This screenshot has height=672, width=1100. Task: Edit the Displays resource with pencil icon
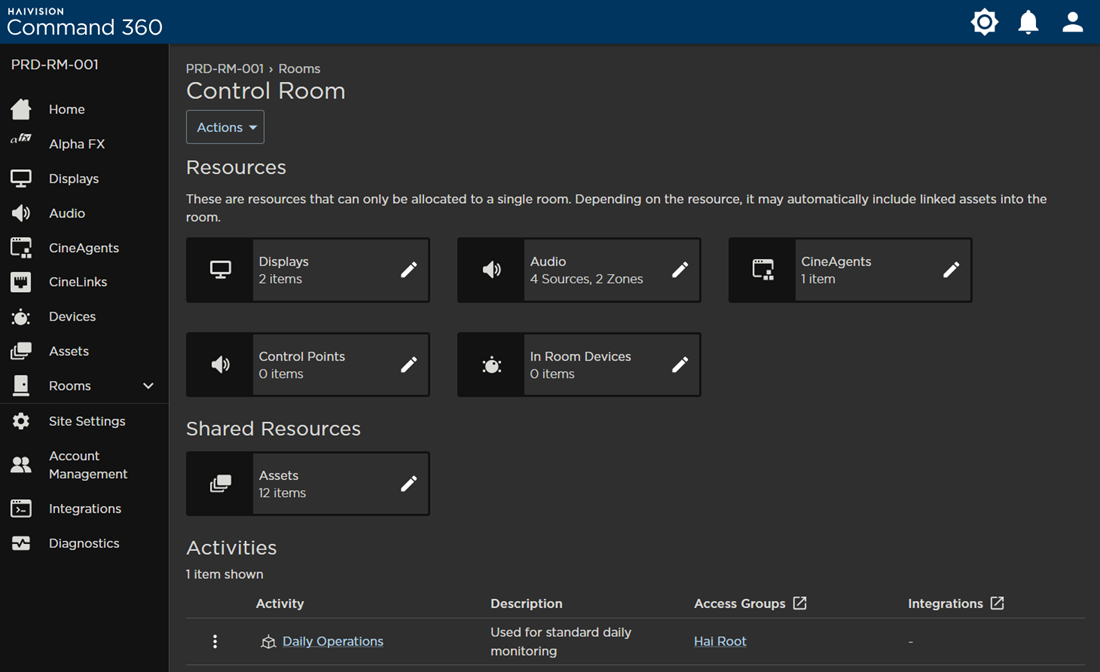tap(409, 270)
